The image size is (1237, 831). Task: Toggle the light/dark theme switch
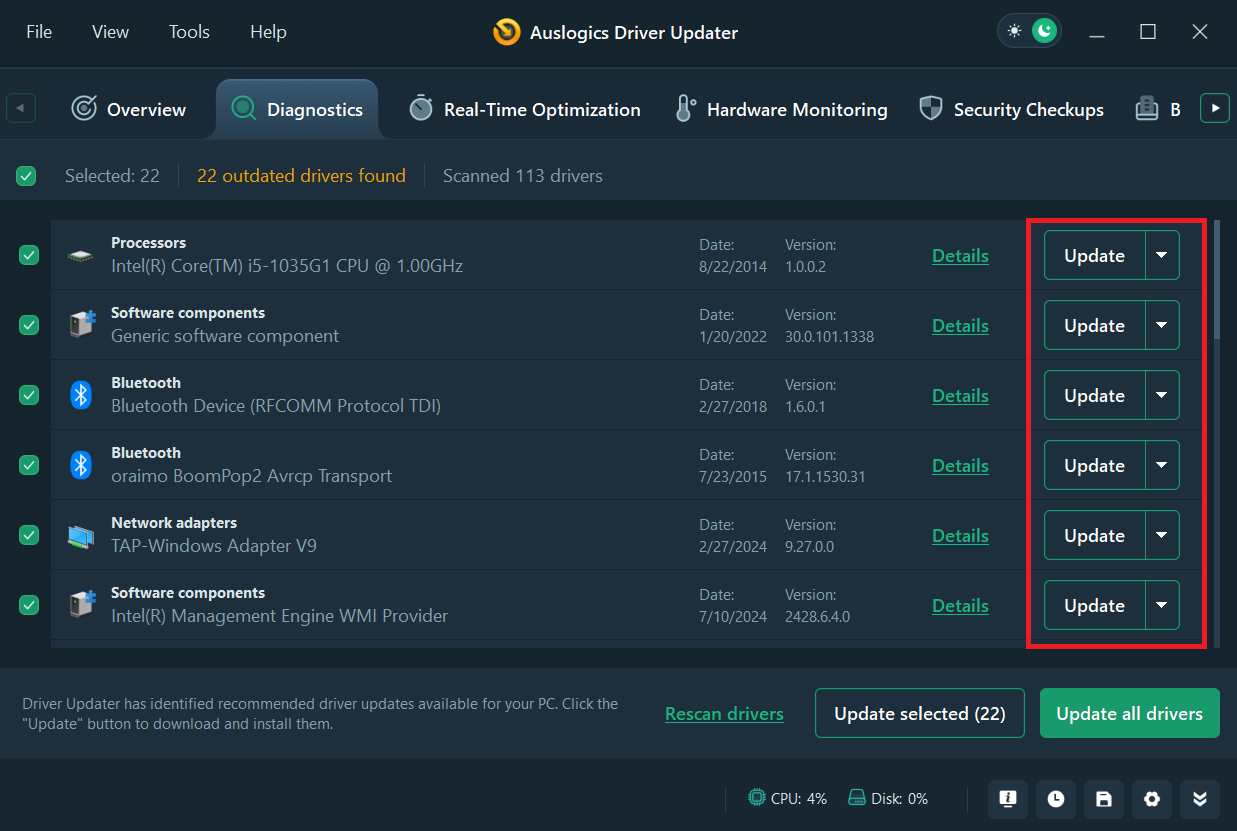point(1029,31)
